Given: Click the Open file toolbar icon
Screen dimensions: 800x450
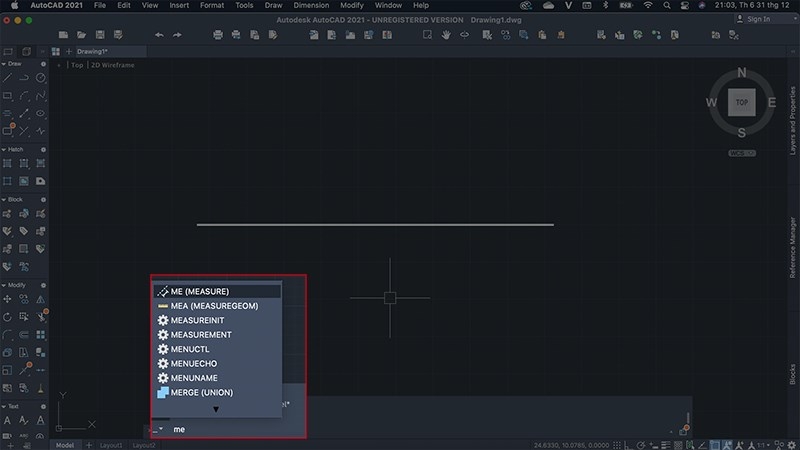Looking at the screenshot, I should click(82, 35).
